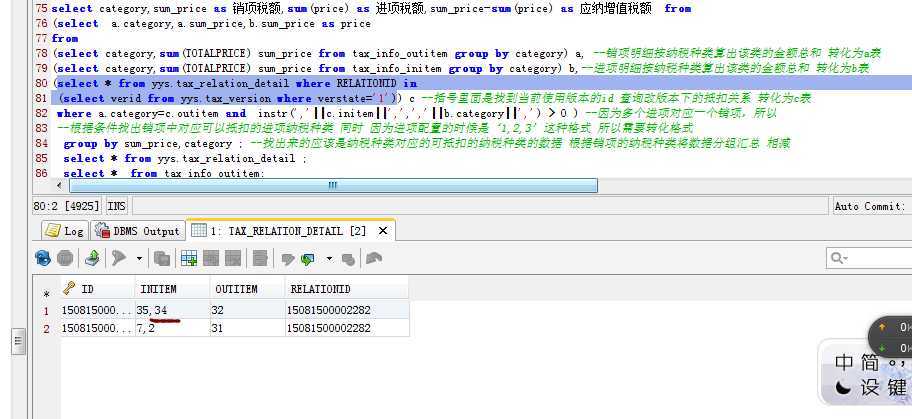Screen dimensions: 912x419
Task: Click the left edge panel grip handle
Action: 18,341
